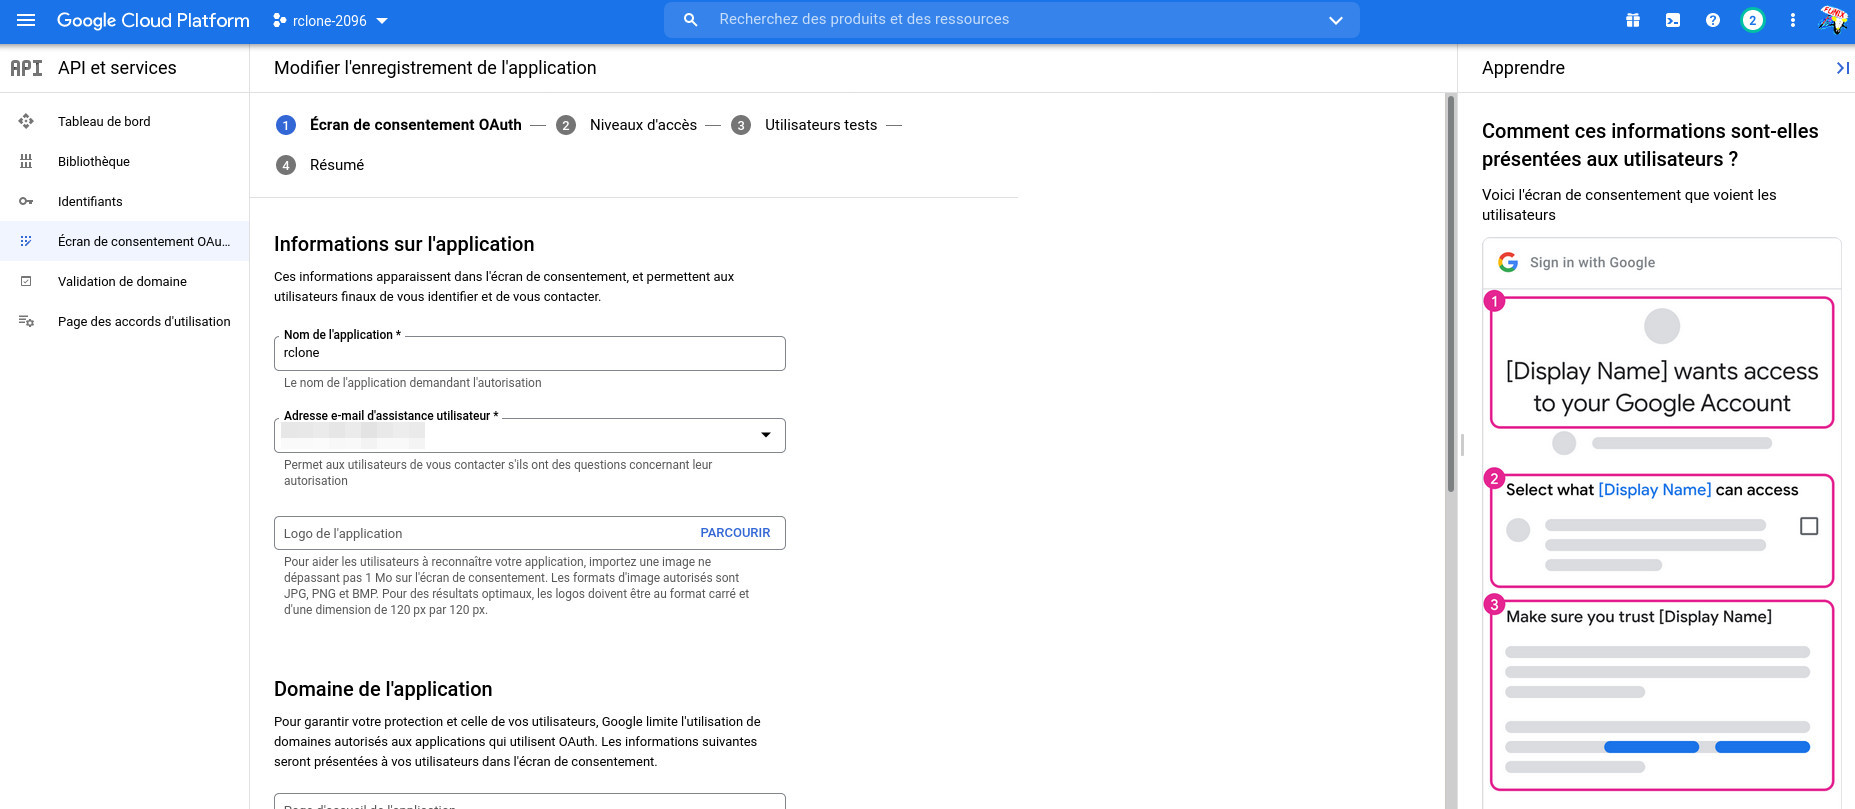Click the Google G logo in preview

[1508, 262]
